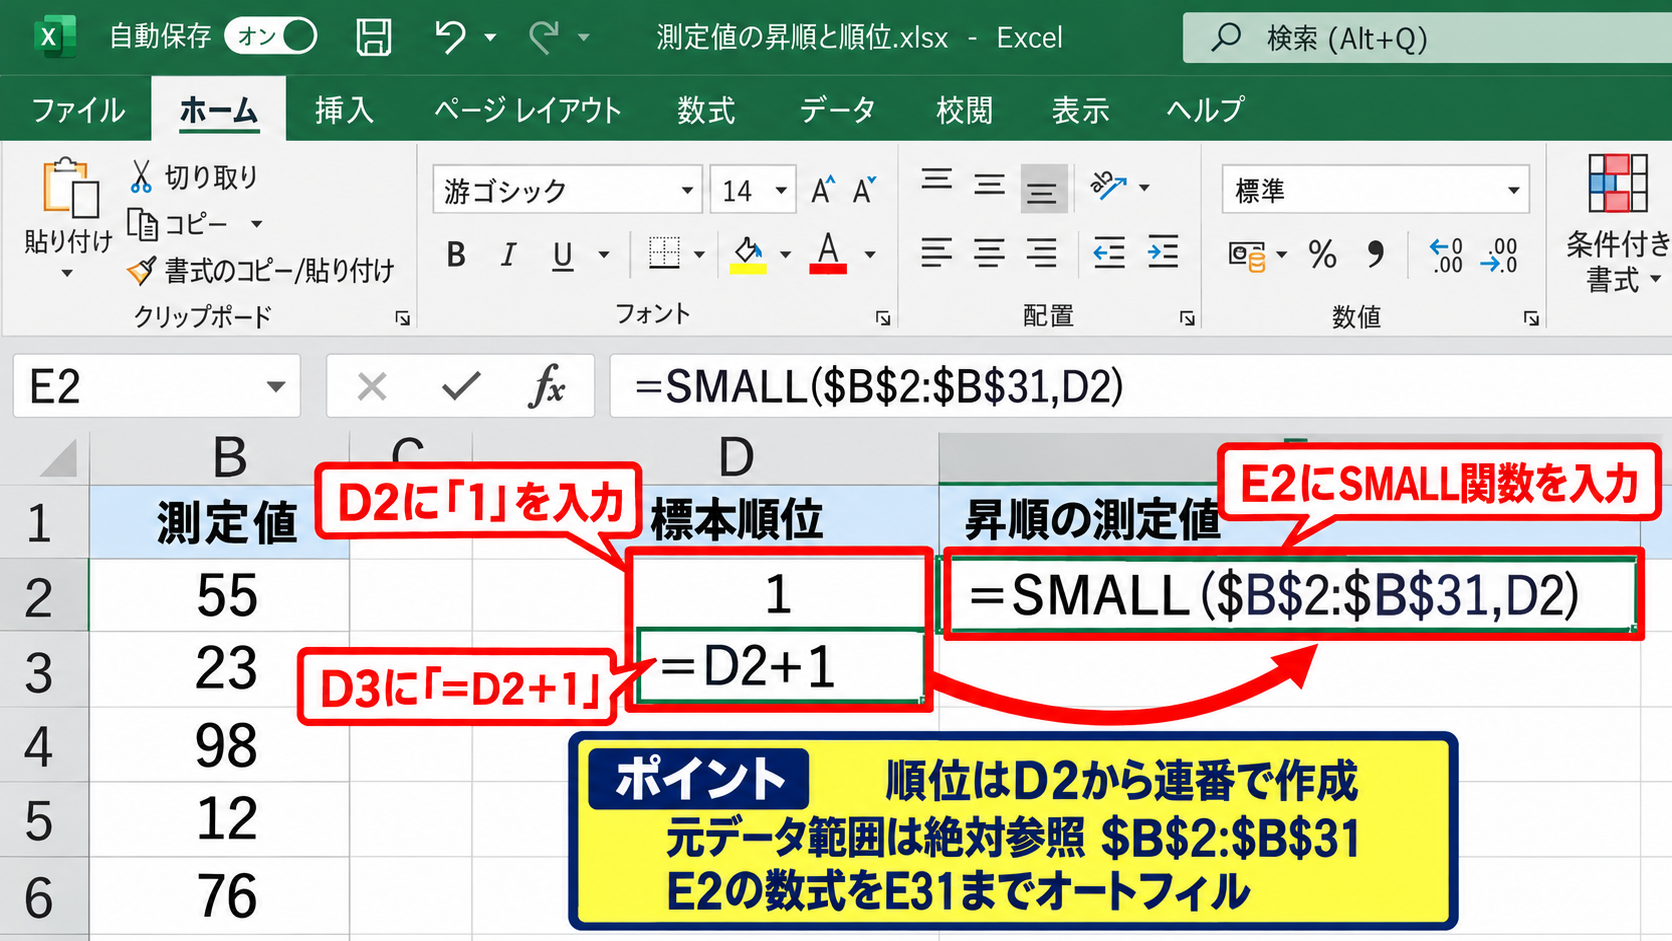Viewport: 1672px width, 941px height.
Task: Open conditional formatting (条件付き書式)
Action: coord(1617,224)
